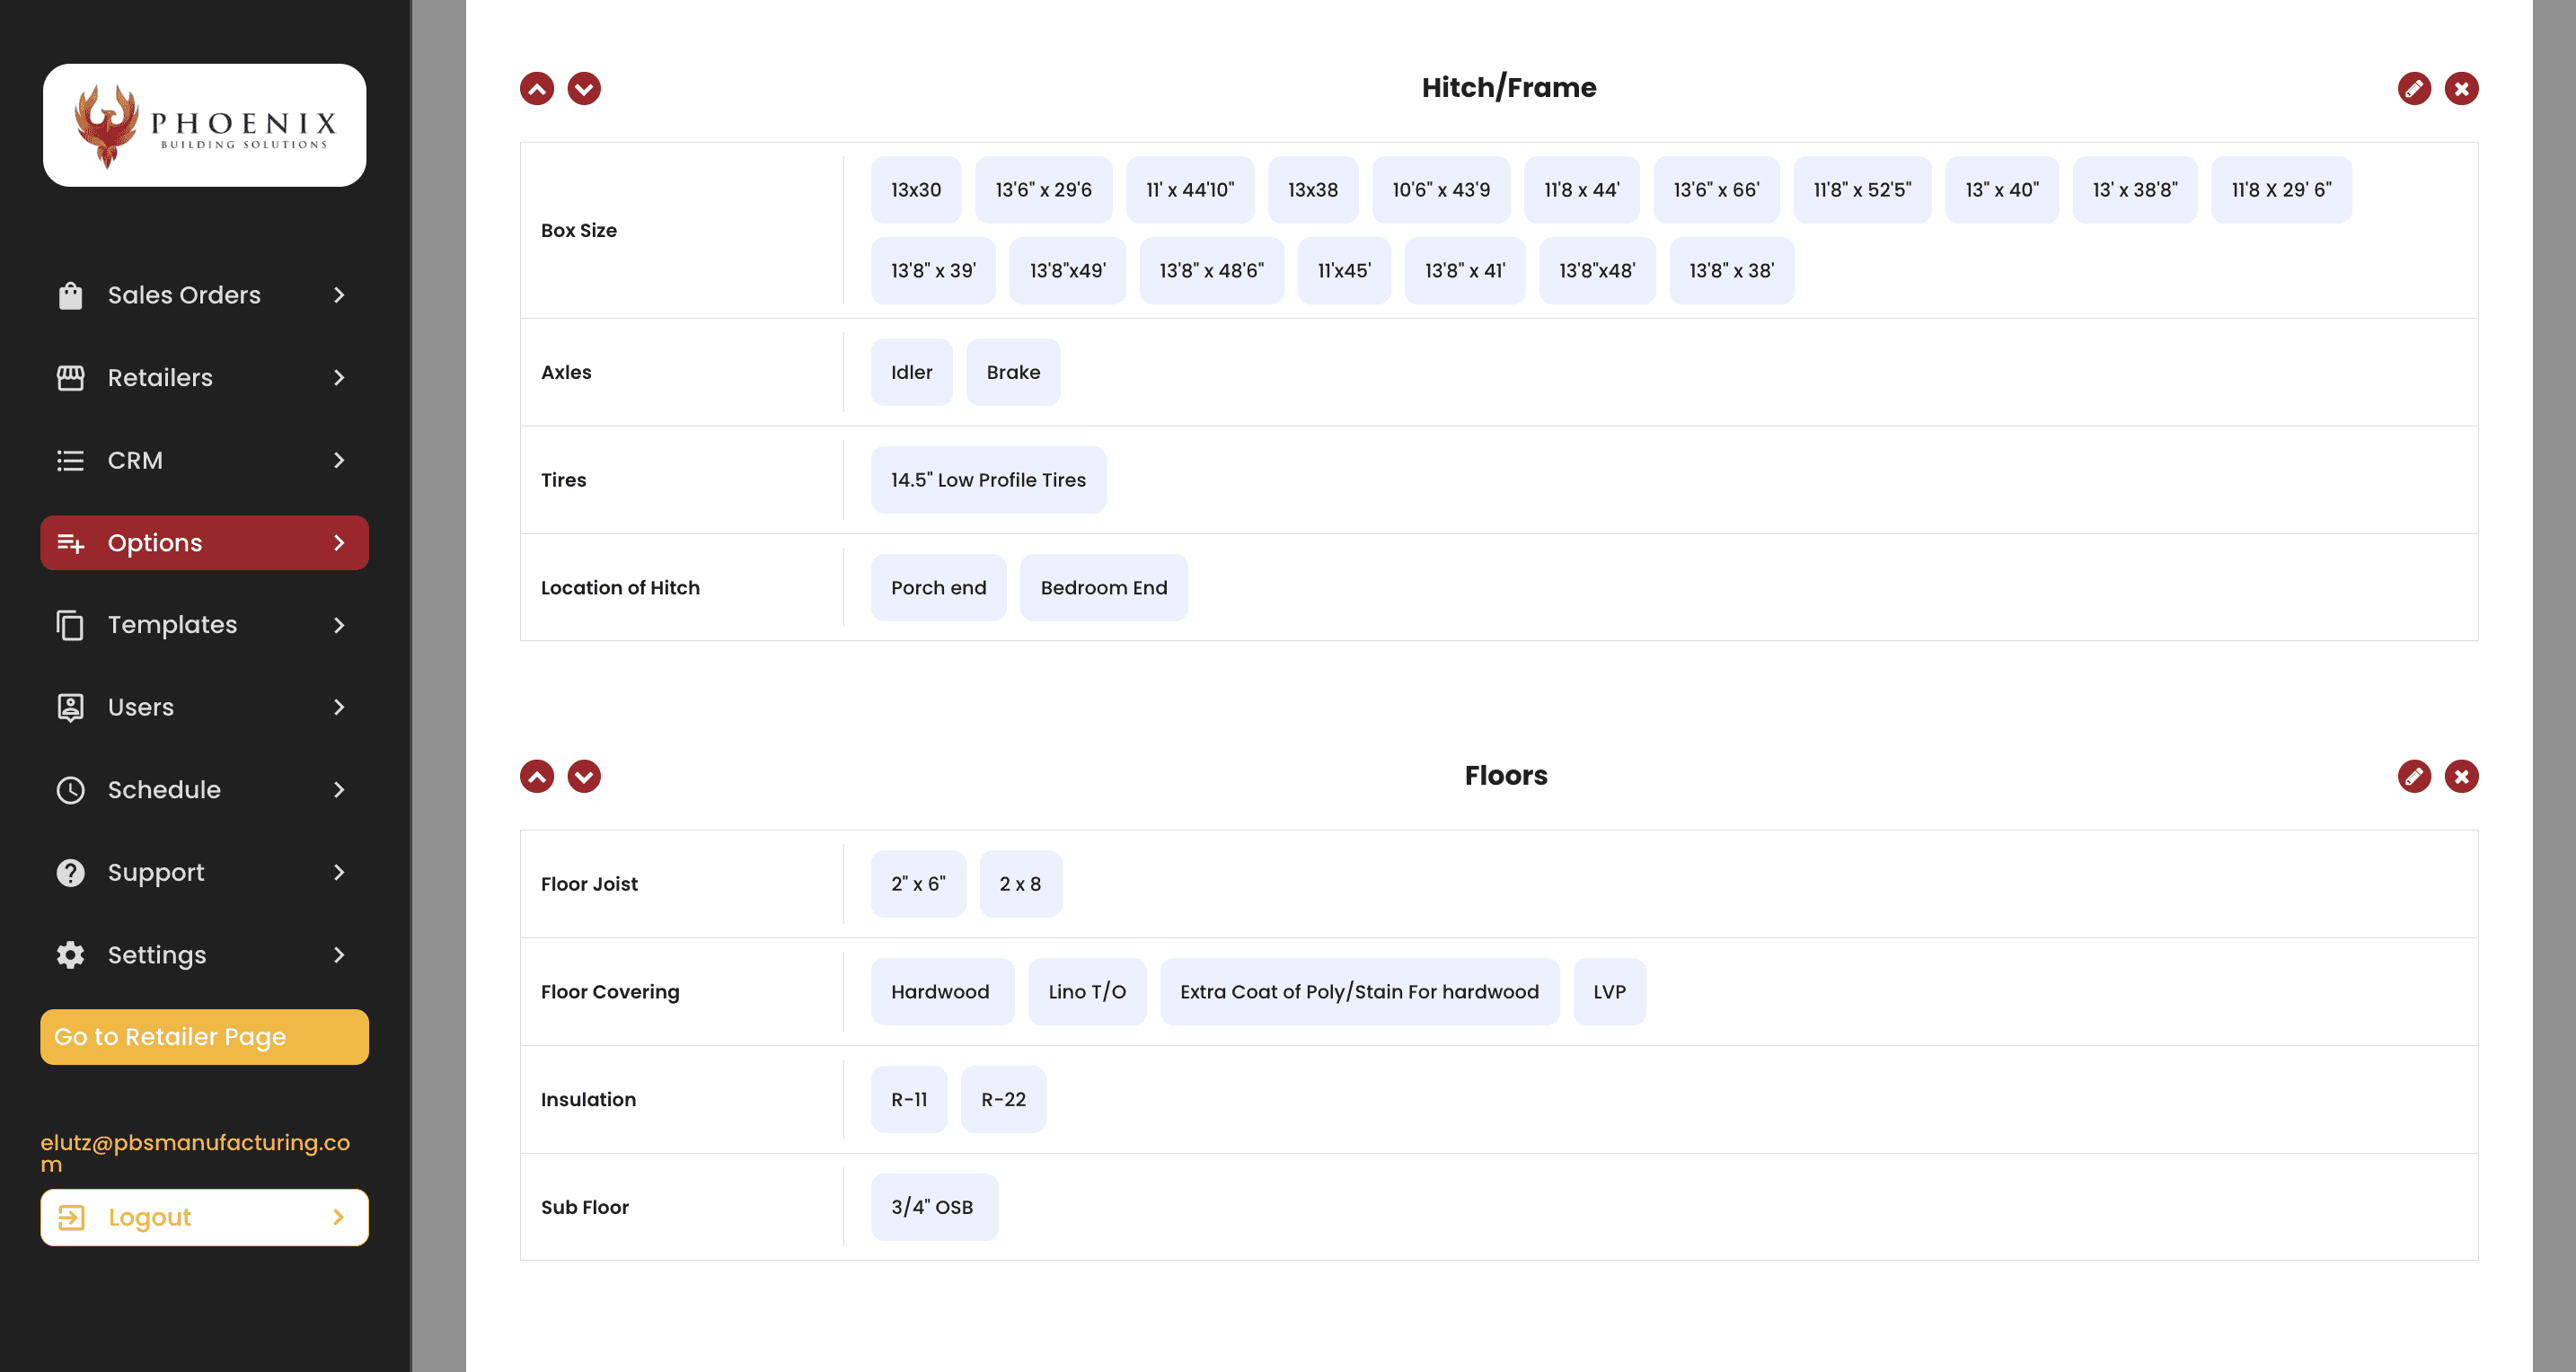Viewport: 2576px width, 1372px height.
Task: Move Hitch/Frame section down
Action: [x=584, y=88]
